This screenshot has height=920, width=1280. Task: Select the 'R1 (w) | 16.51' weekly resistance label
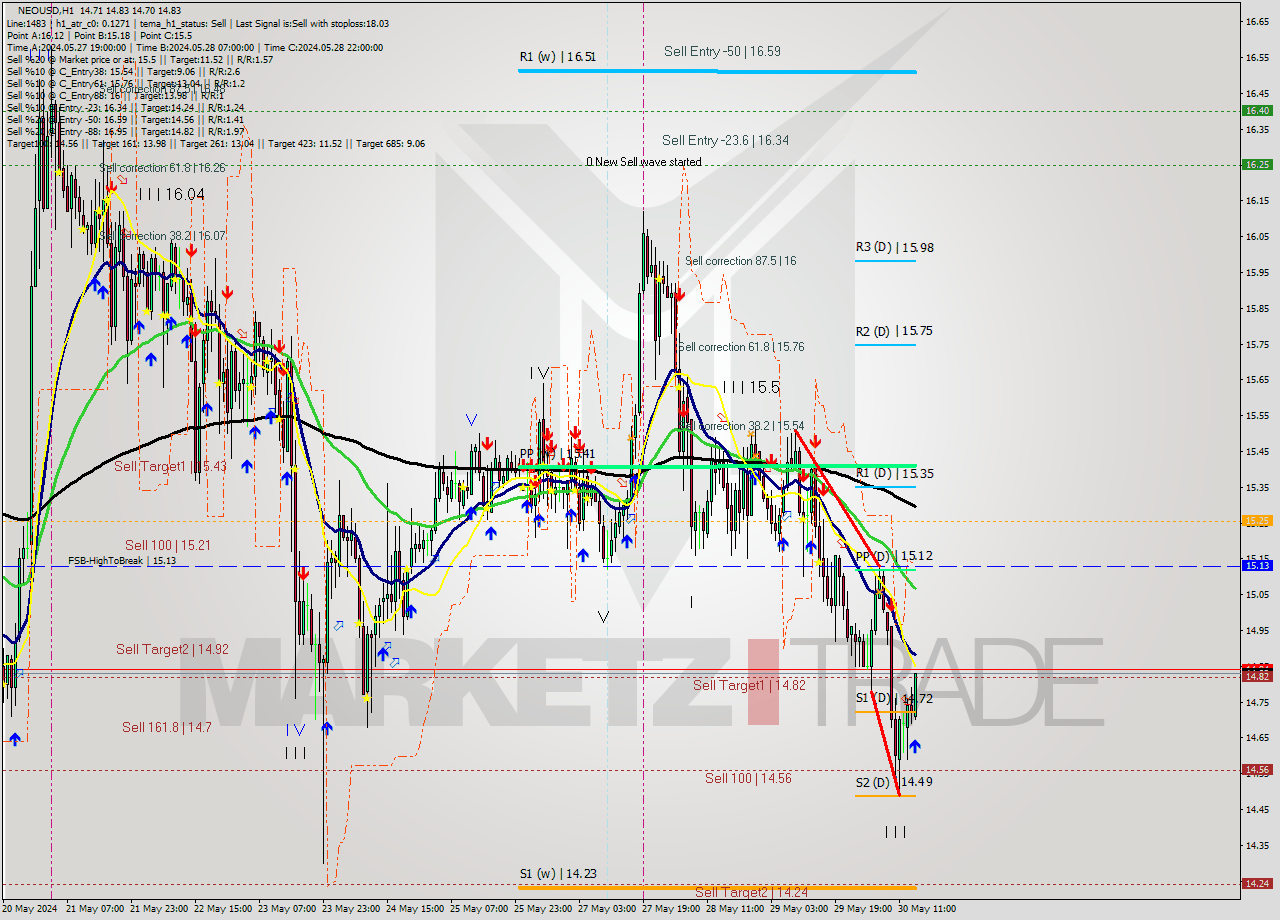[557, 57]
